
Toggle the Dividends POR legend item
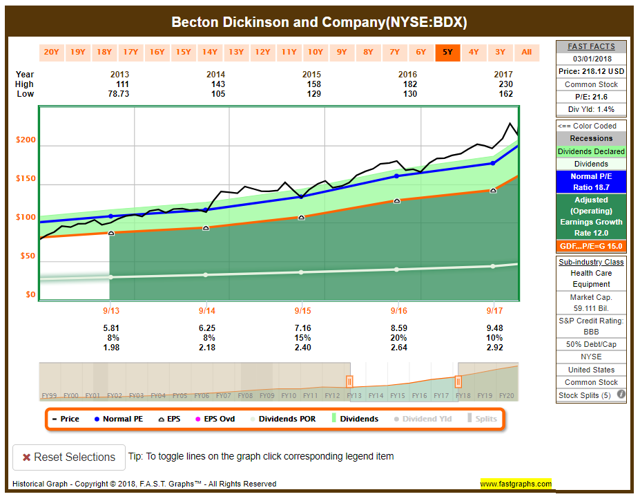tap(283, 419)
